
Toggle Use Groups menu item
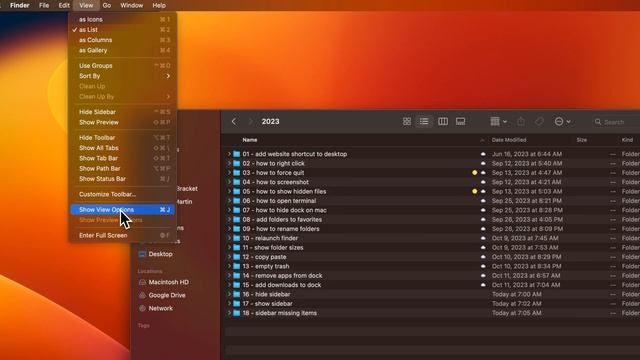pyautogui.click(x=122, y=66)
